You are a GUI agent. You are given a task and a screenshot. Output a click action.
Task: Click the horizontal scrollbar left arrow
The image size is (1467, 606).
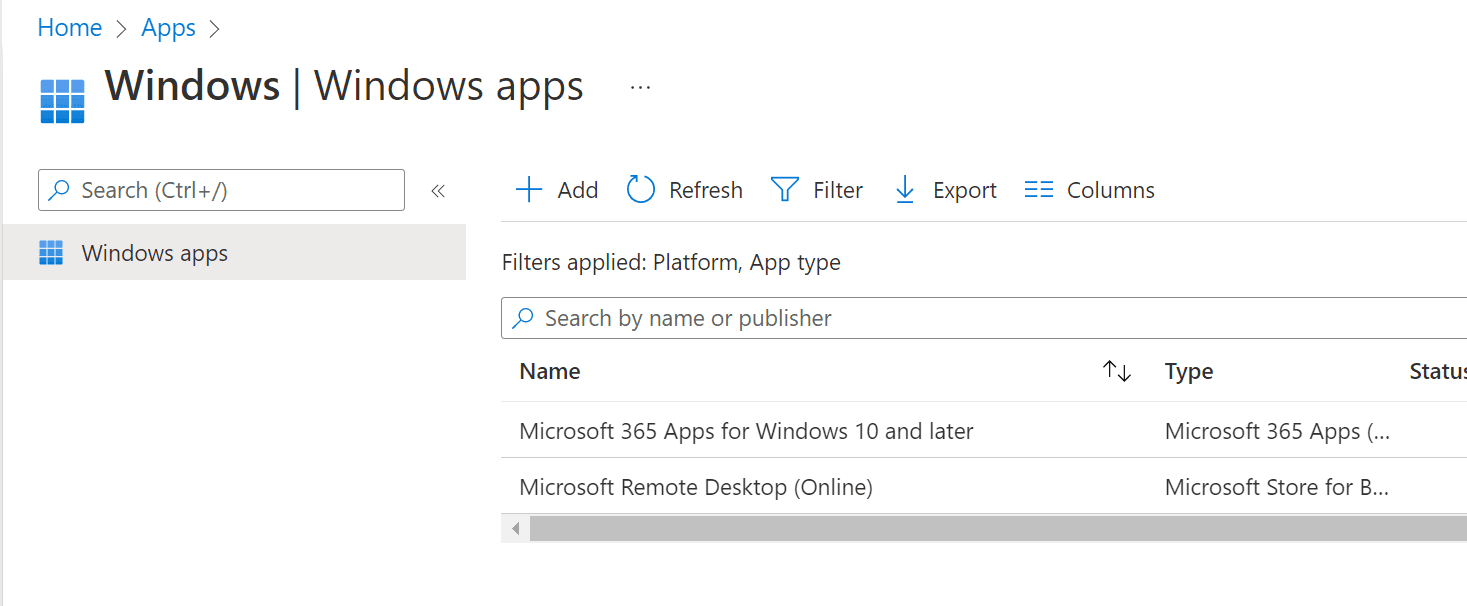516,528
